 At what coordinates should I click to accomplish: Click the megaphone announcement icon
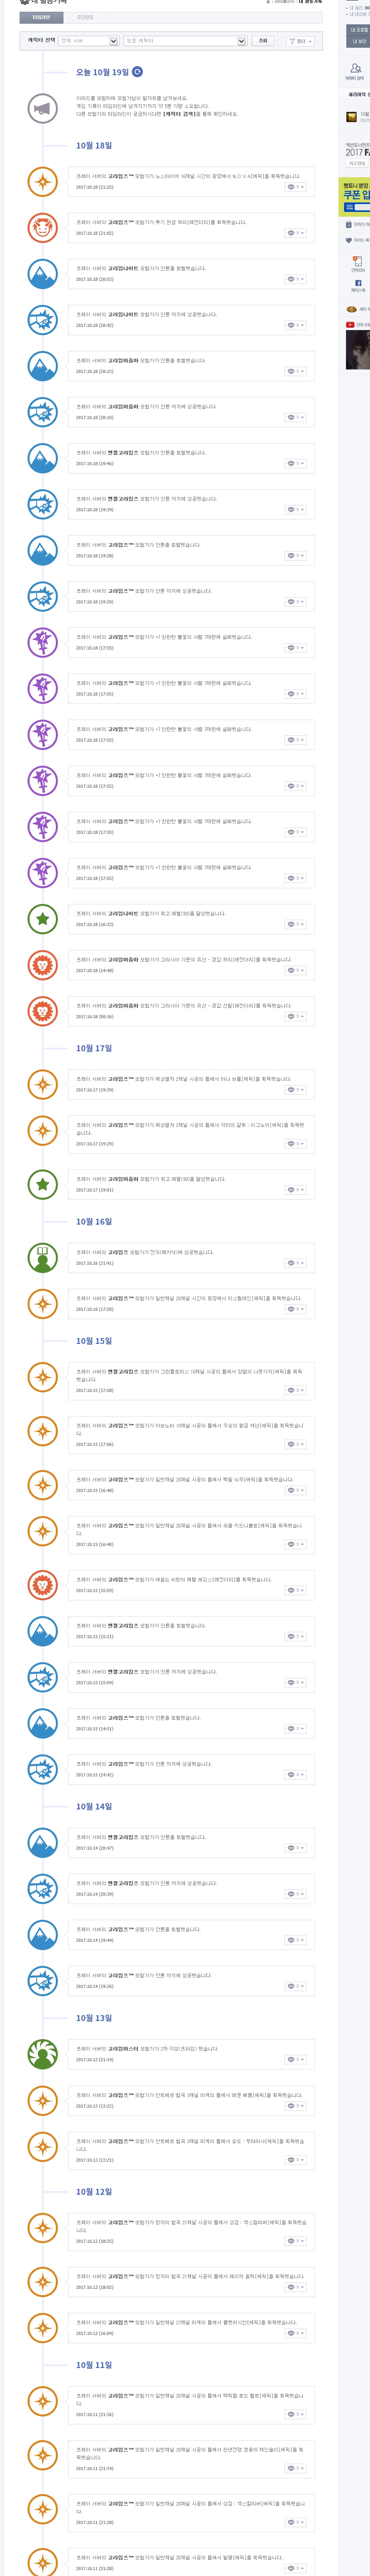(x=42, y=108)
